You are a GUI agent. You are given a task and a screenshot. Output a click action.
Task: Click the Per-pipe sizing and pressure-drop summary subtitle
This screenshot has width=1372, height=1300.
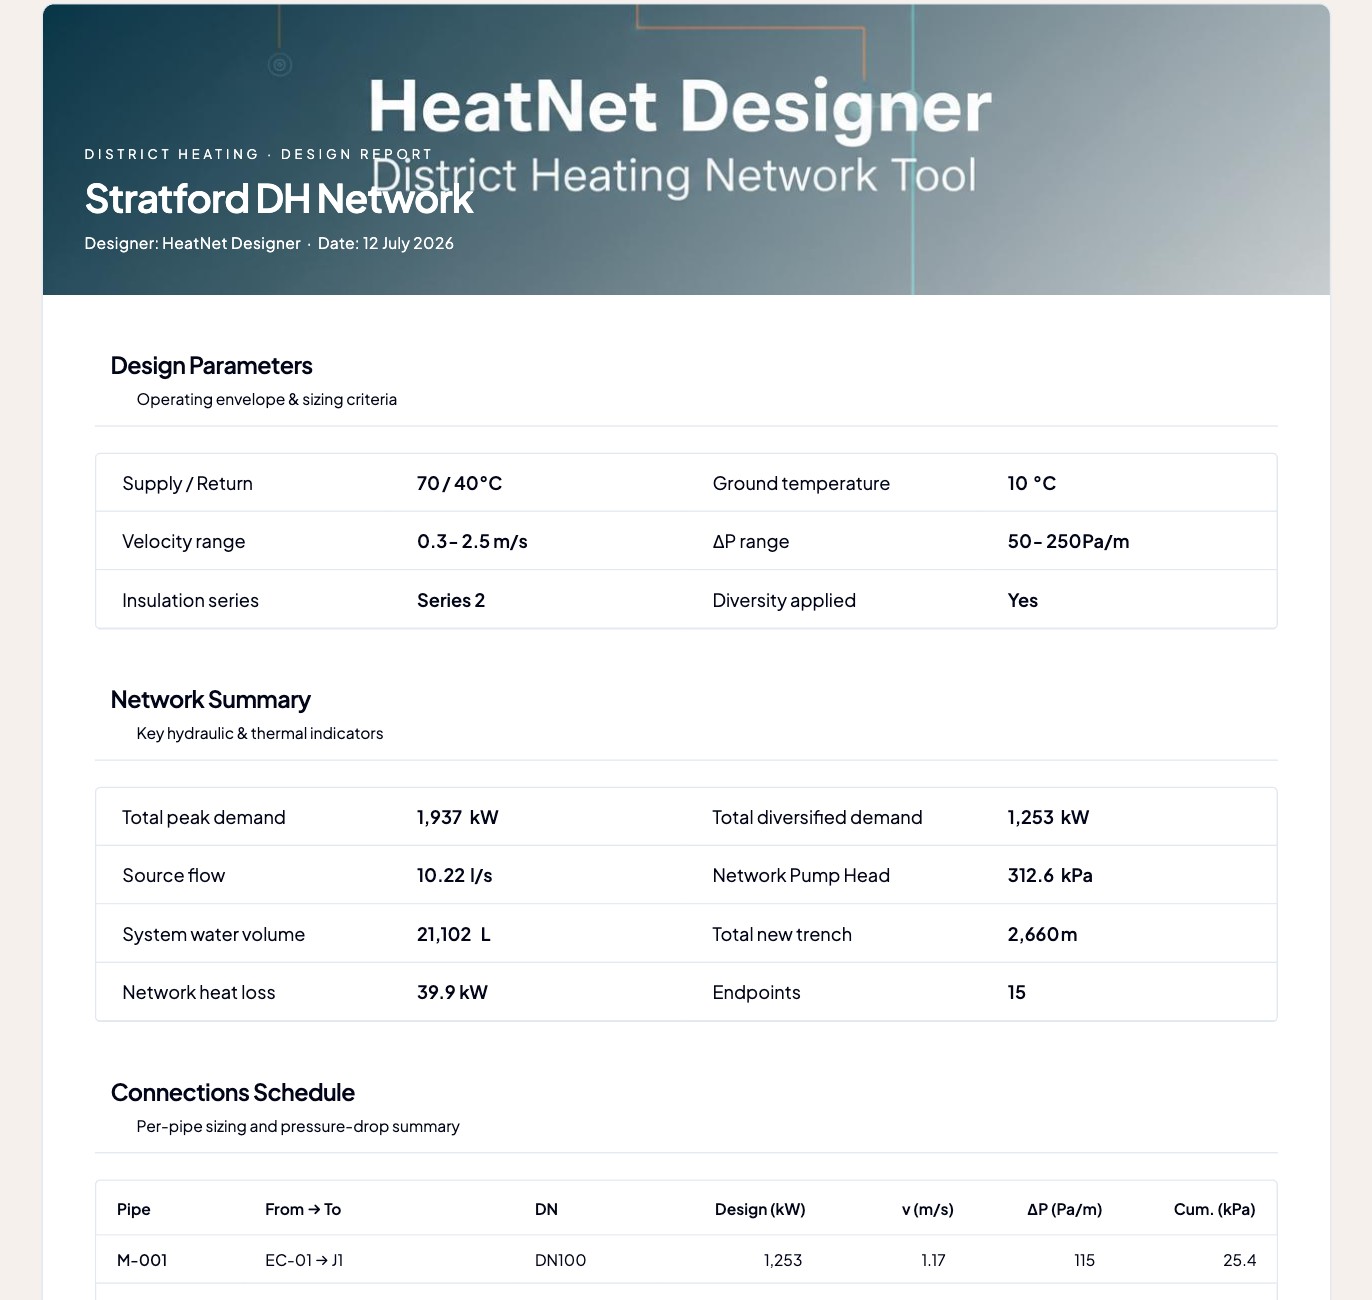[x=298, y=1127]
